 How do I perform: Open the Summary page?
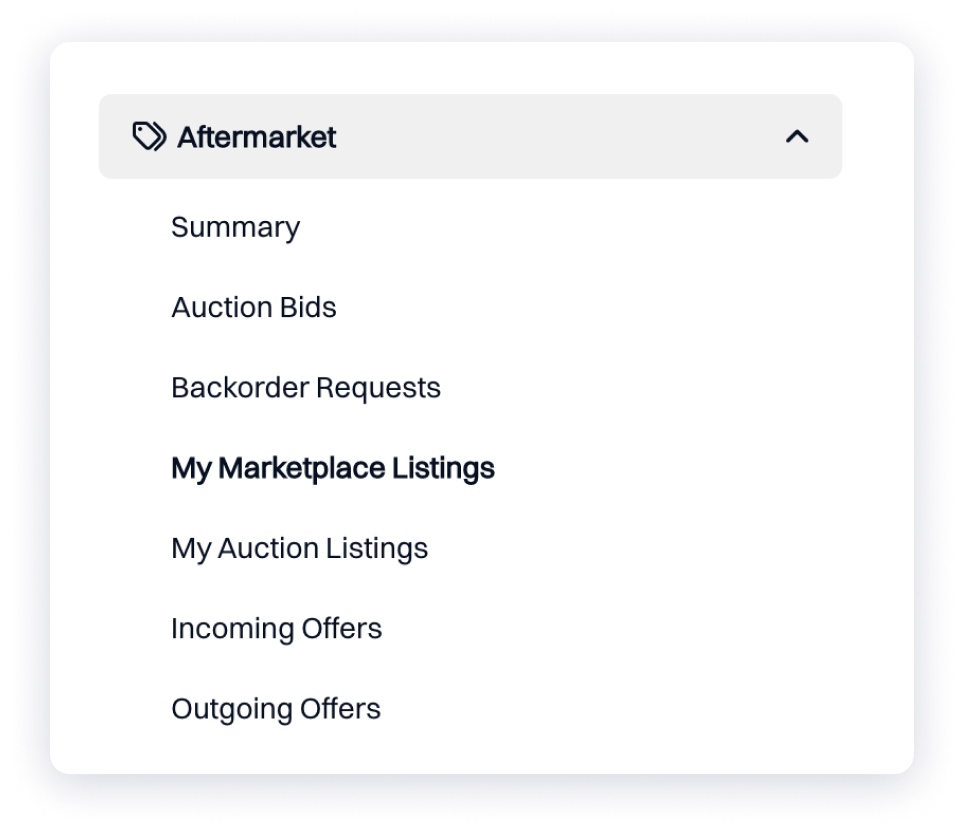235,228
